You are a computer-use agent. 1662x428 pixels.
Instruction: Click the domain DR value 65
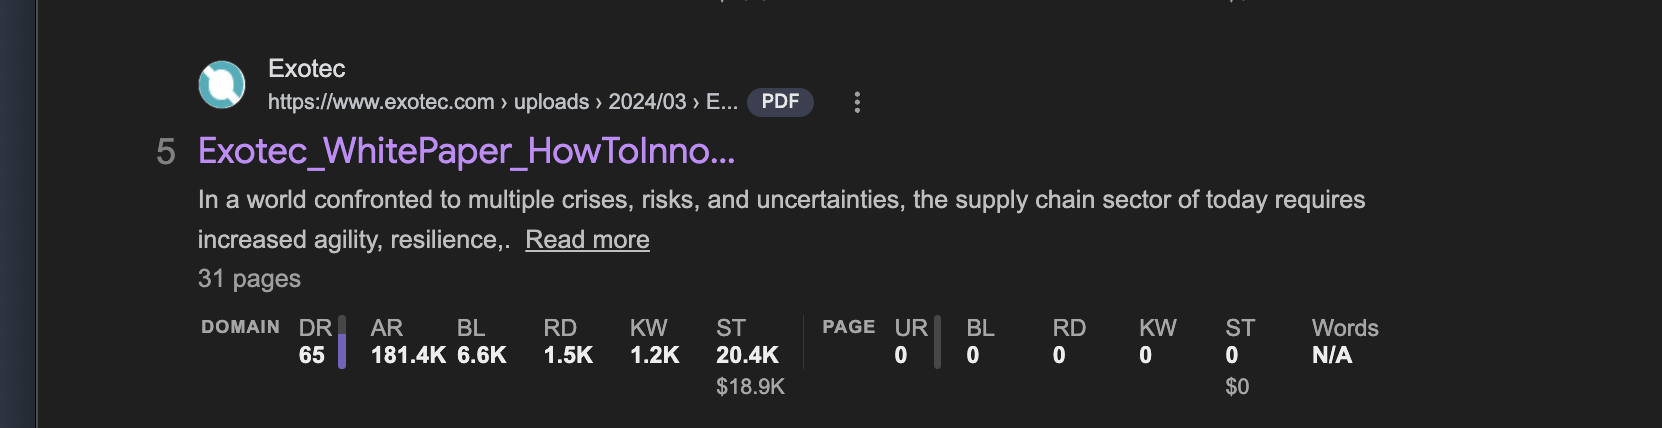(x=312, y=355)
